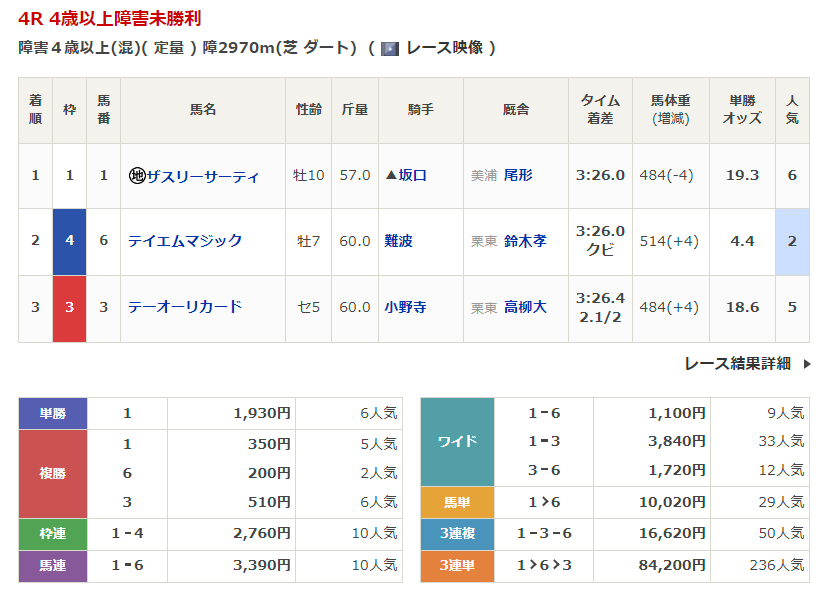The height and width of the screenshot is (593, 828).
Task: Click the red frame 3 color box
Action: (70, 307)
